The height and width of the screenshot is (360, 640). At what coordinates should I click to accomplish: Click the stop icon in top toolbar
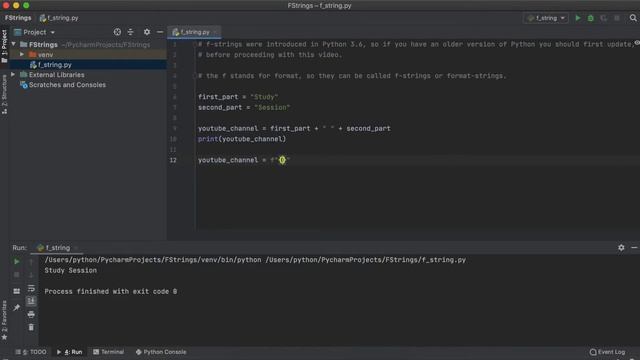pos(617,18)
